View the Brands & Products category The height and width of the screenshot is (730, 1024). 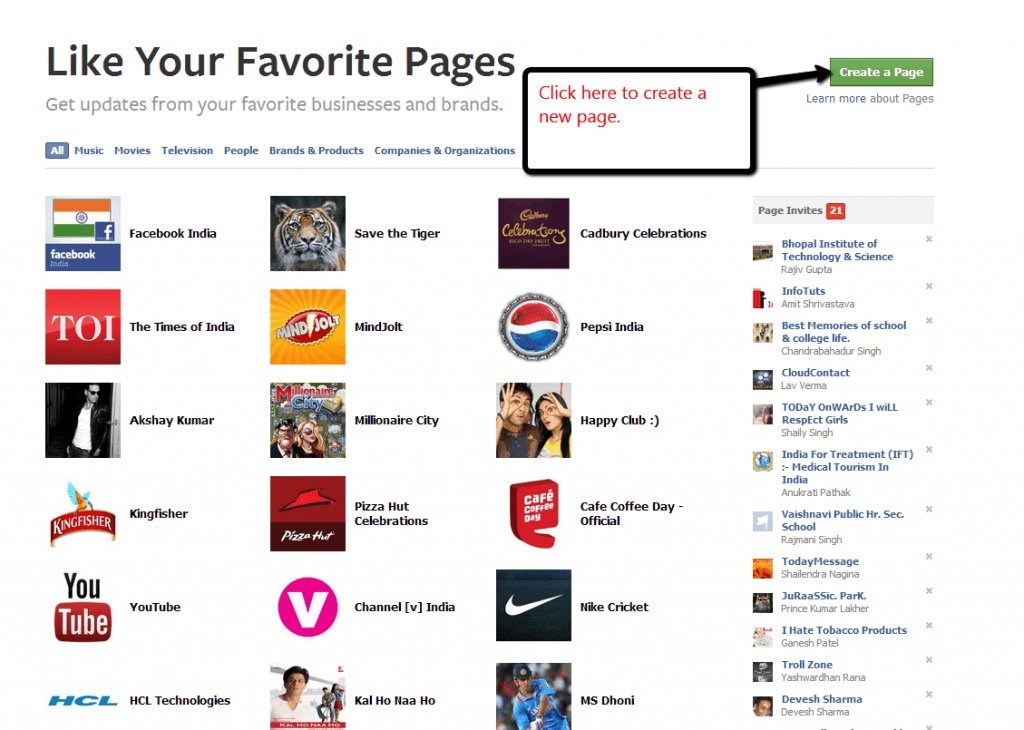pos(316,150)
